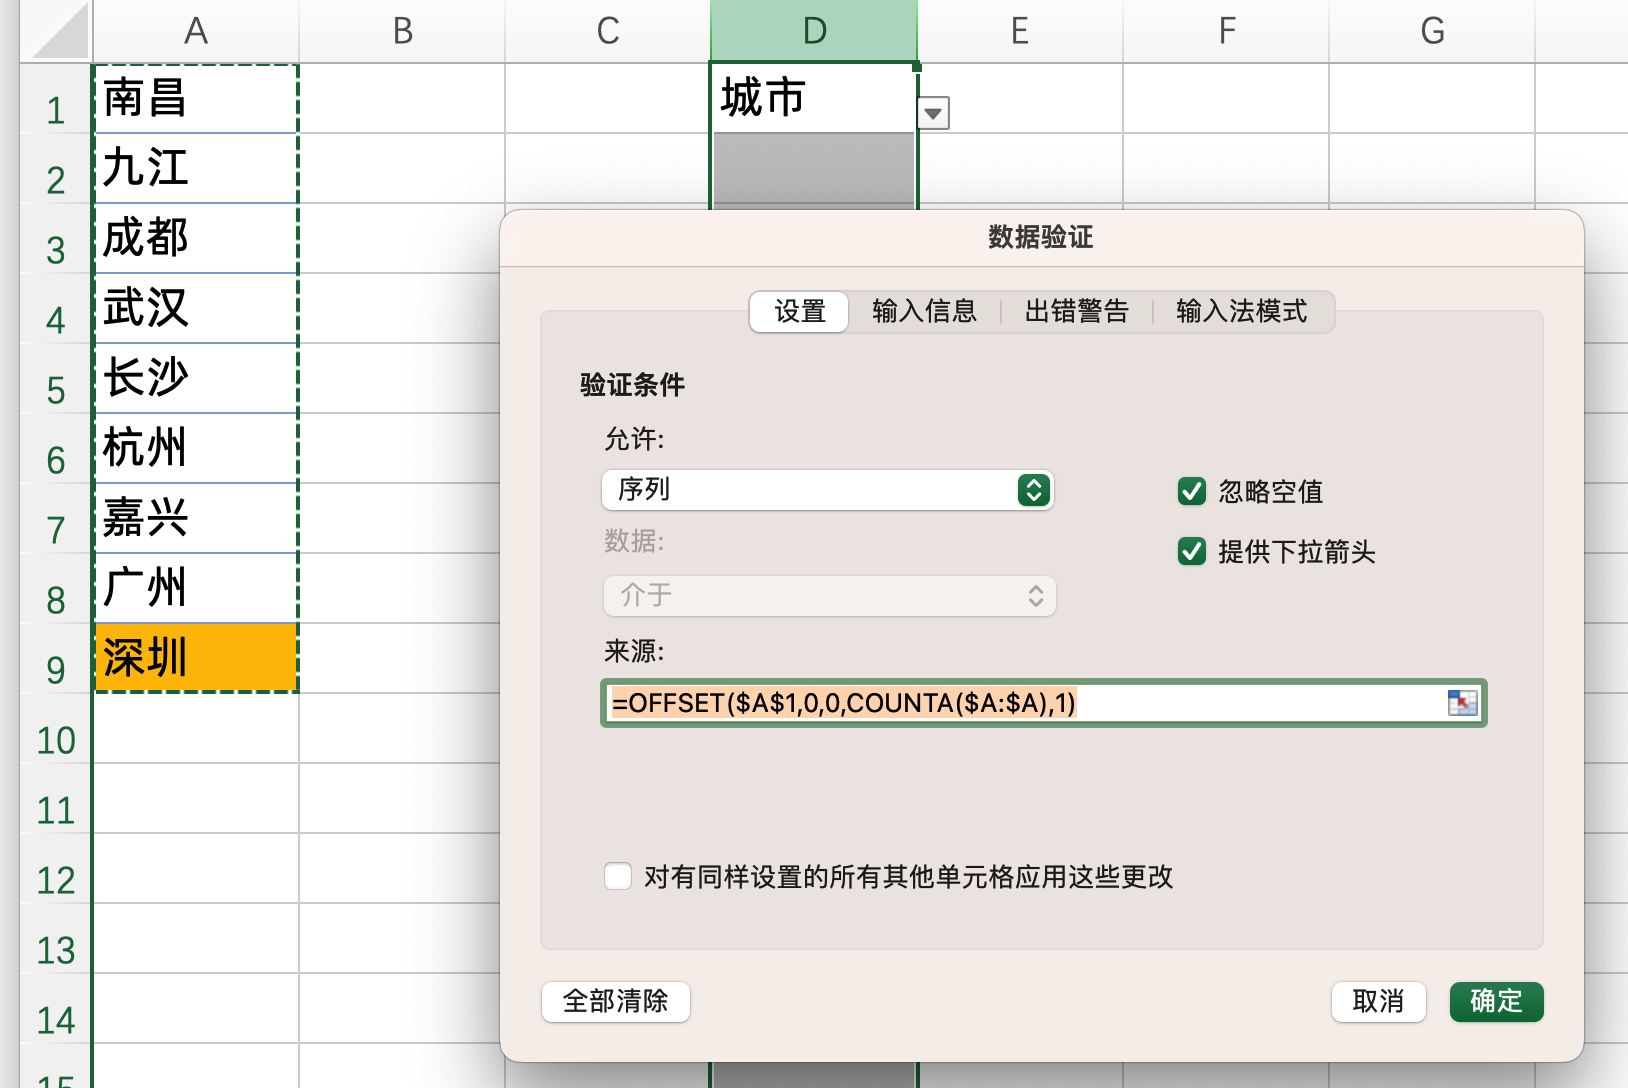Click the 全部清除 clear-all button
1628x1088 pixels.
pos(615,1001)
